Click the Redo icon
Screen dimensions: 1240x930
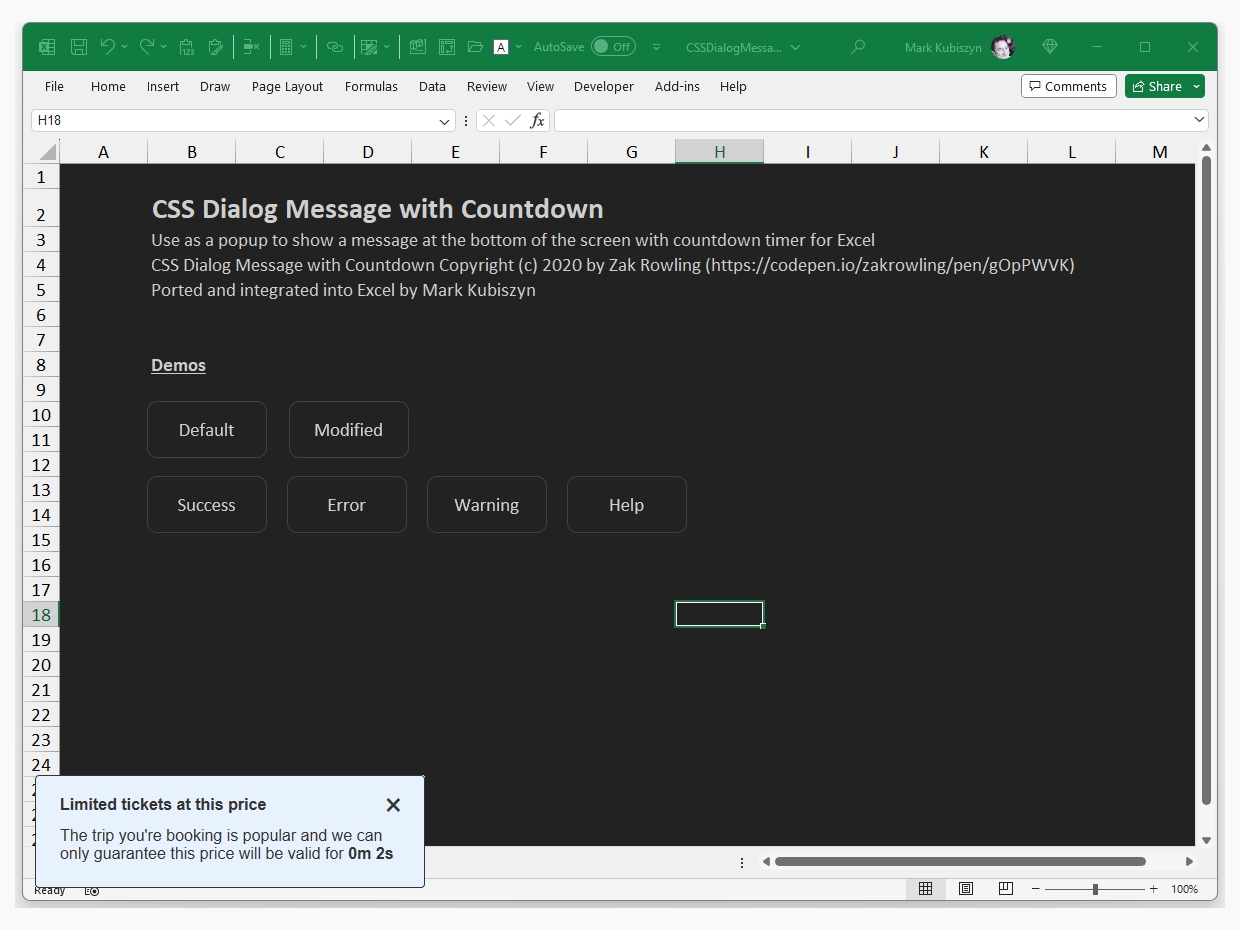147,46
